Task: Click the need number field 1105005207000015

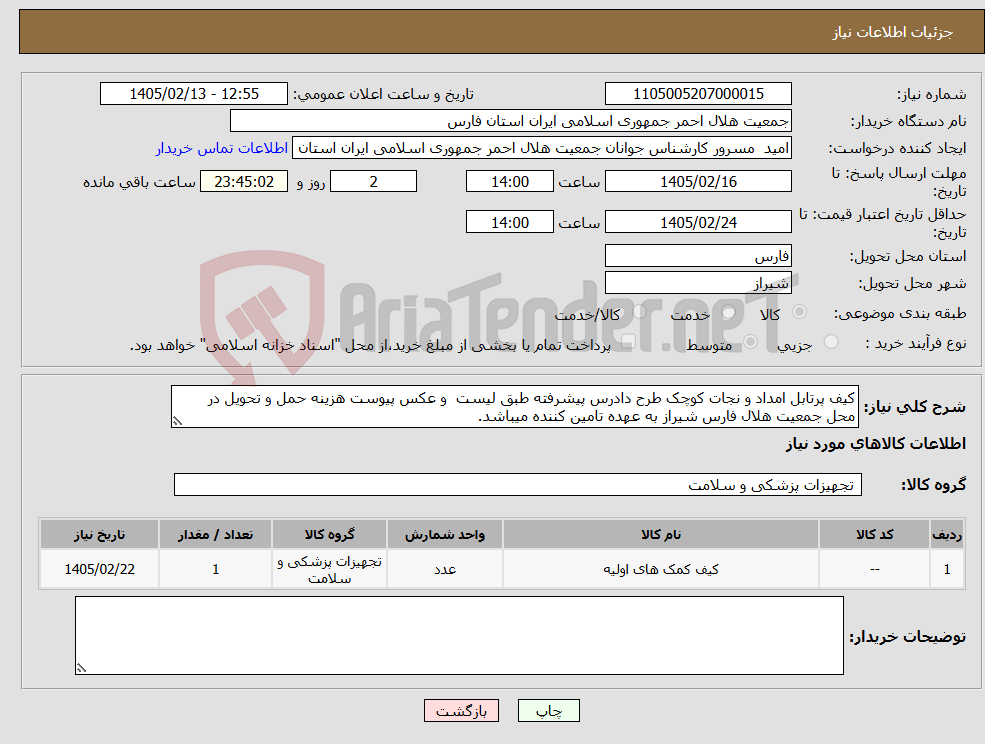Action: pos(698,94)
